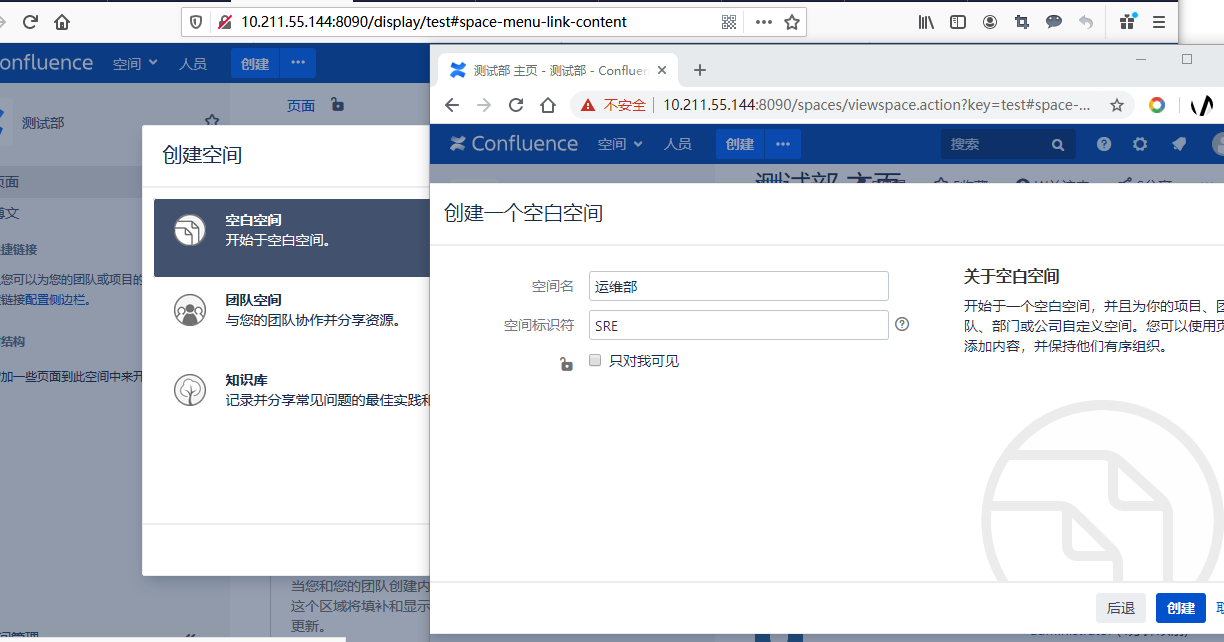Viewport: 1224px width, 642px height.
Task: Open the ··· menu next to 创建 button
Action: [x=783, y=144]
